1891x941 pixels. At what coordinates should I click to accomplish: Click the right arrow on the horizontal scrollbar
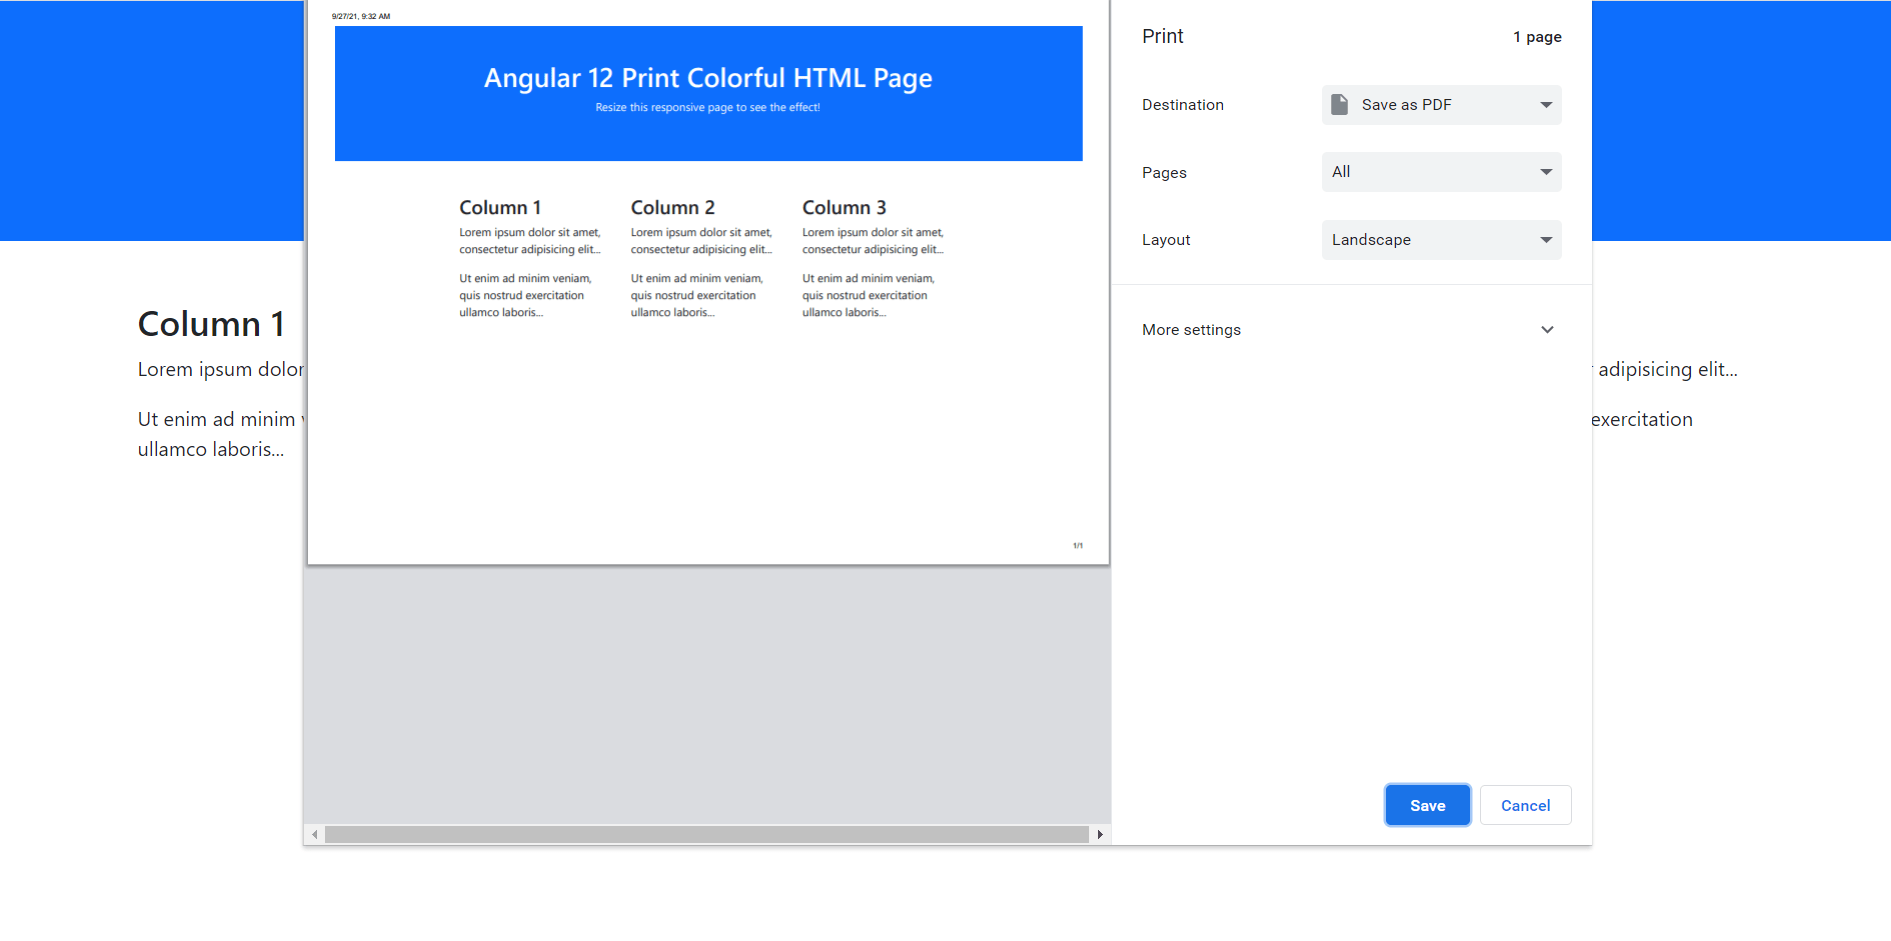pyautogui.click(x=1100, y=833)
